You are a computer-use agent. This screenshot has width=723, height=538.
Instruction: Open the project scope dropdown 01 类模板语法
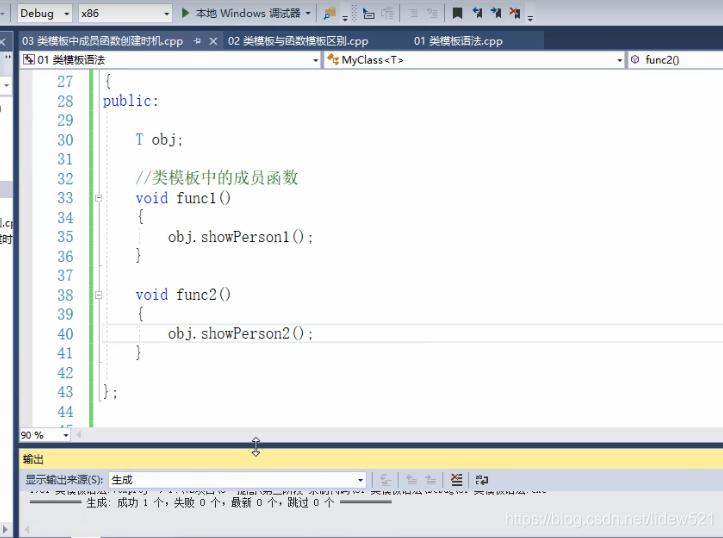point(170,60)
